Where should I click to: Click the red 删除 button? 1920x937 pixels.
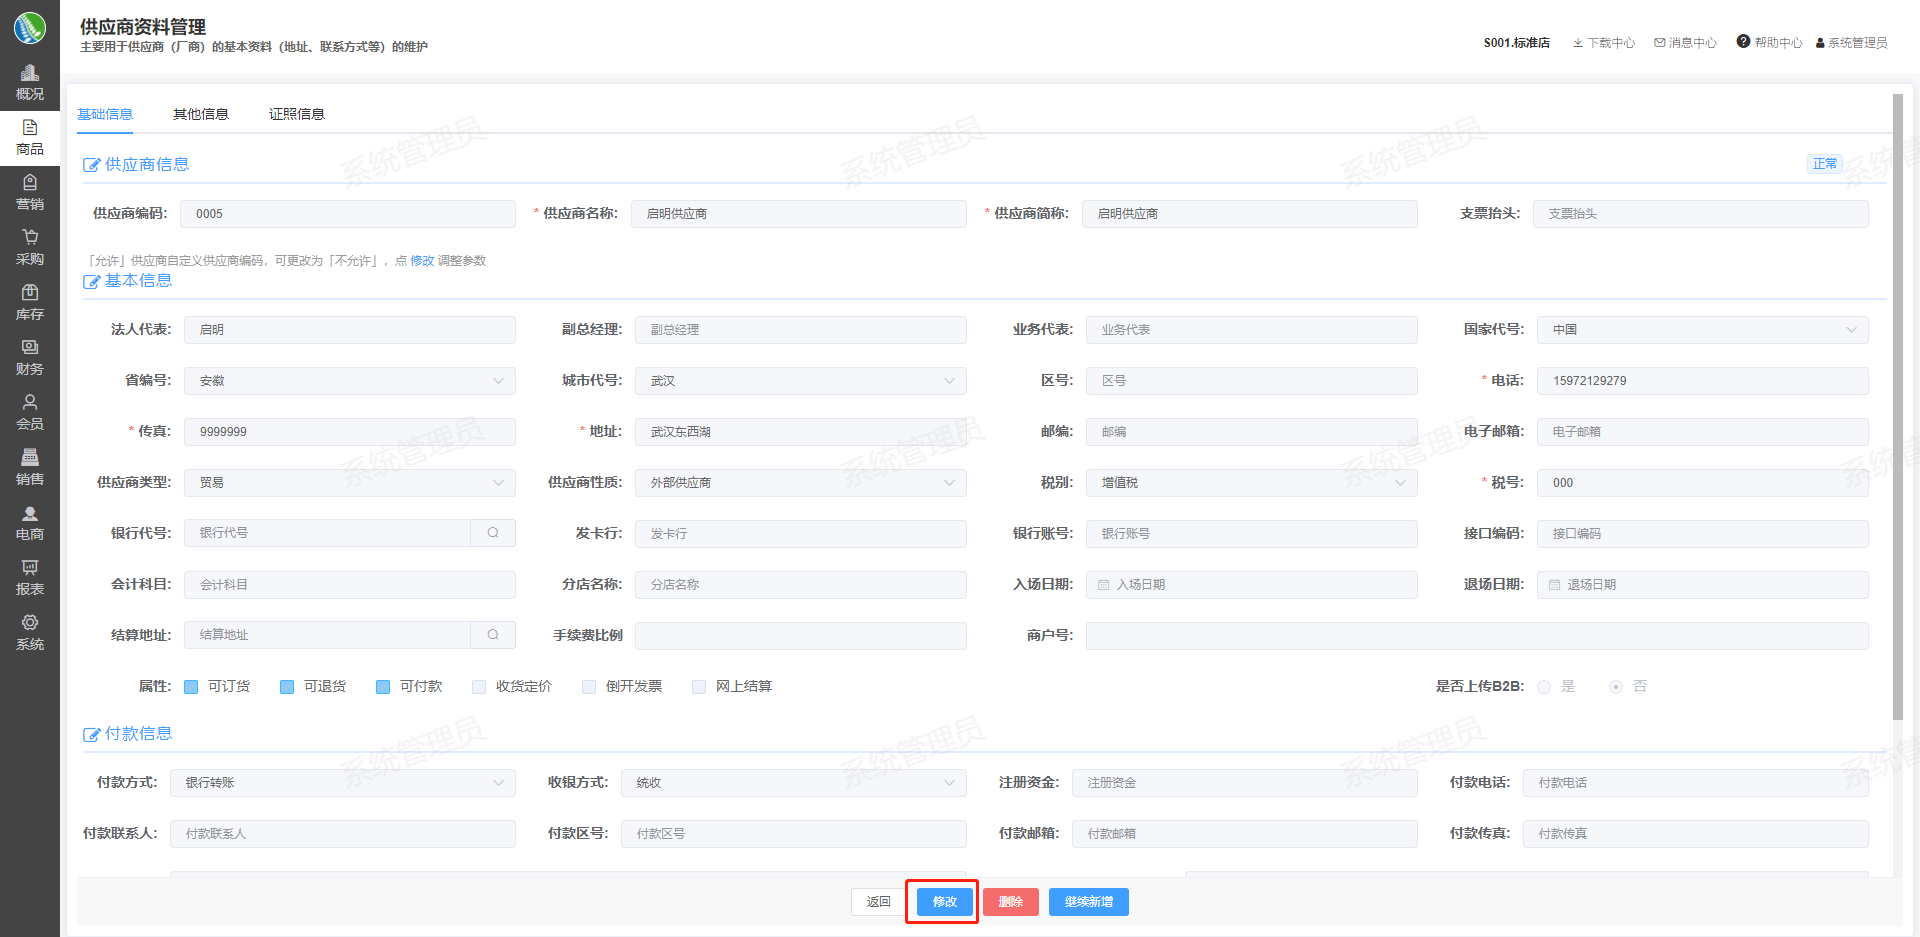(1011, 902)
